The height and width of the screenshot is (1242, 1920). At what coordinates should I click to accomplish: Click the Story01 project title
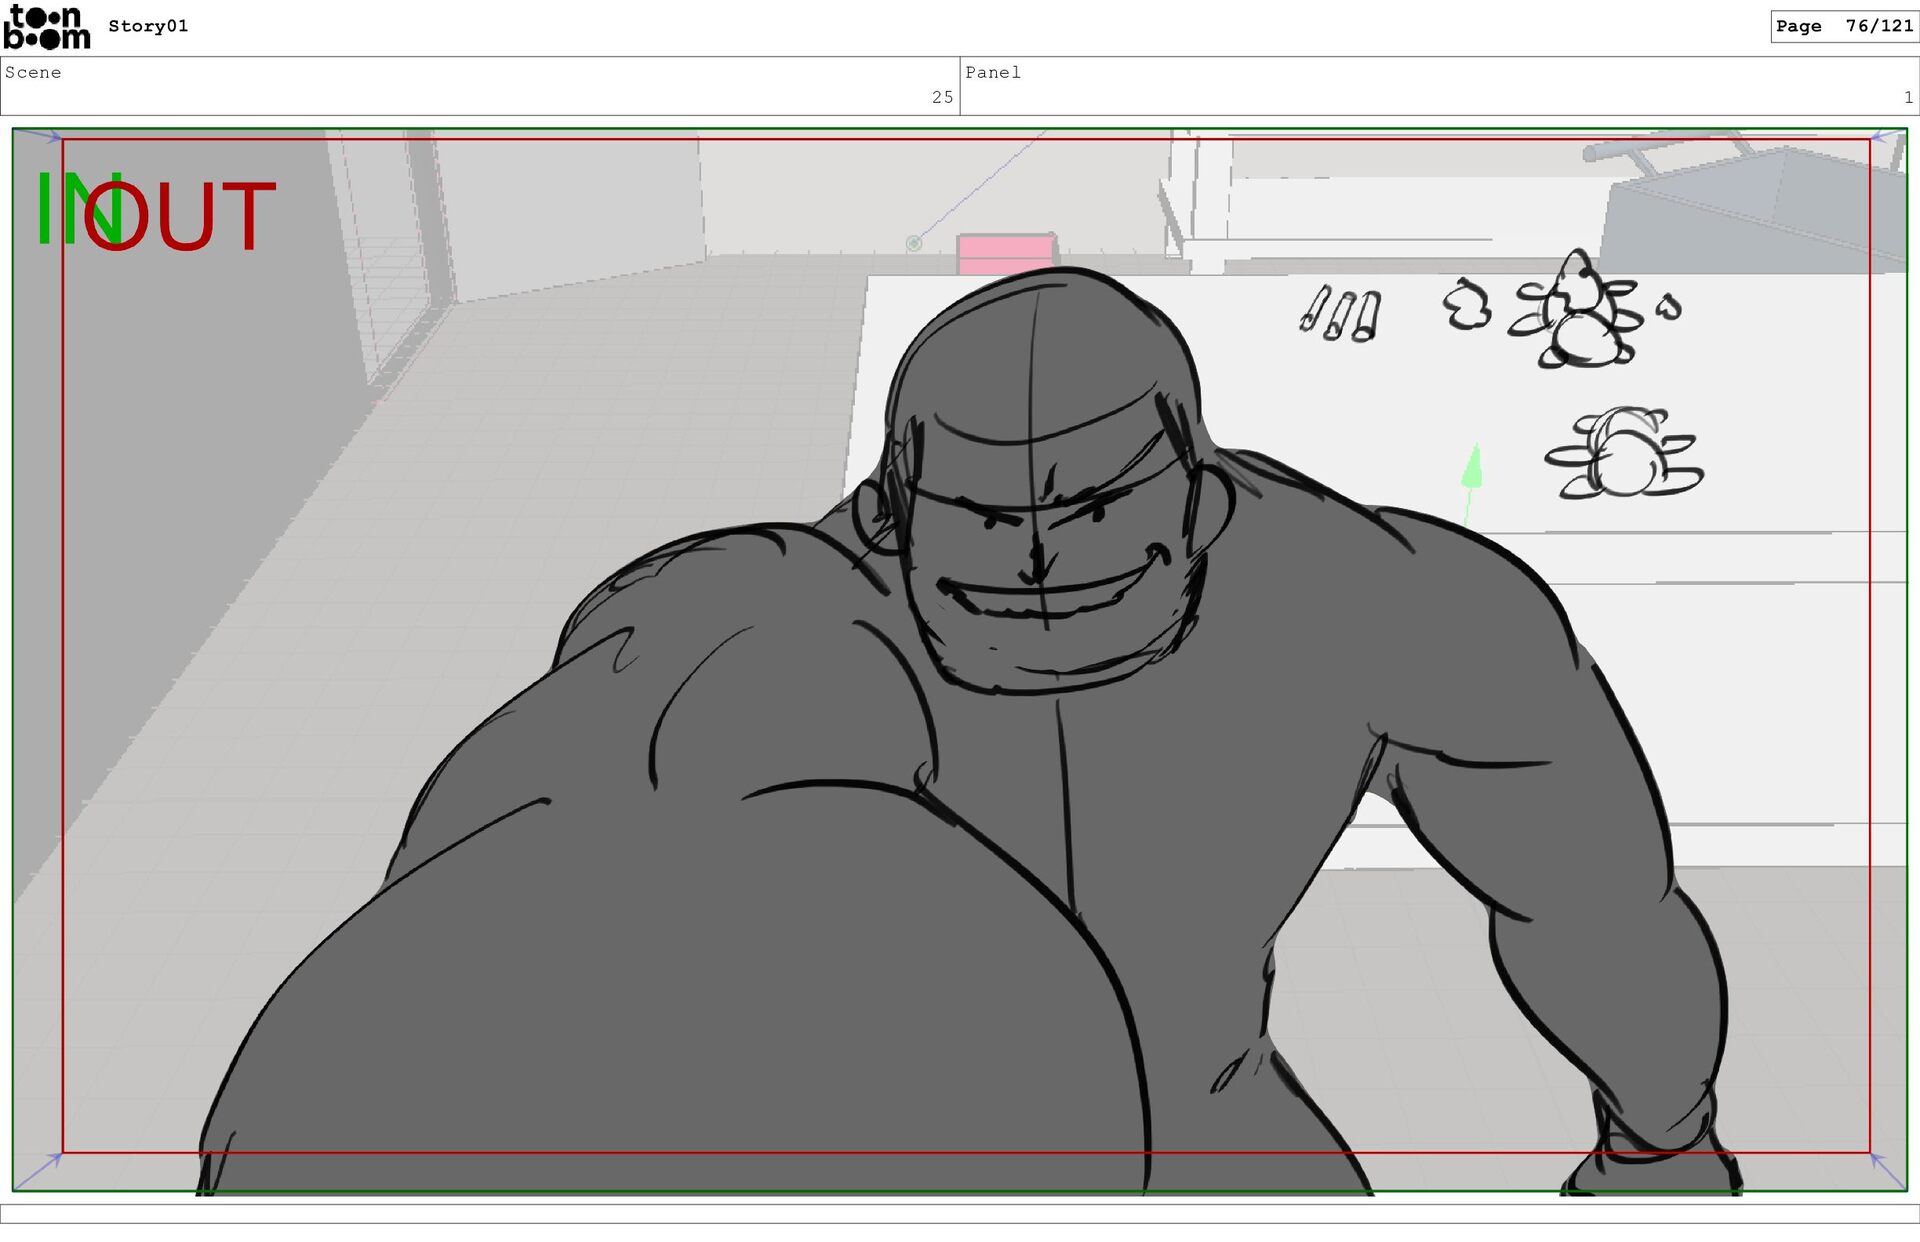click(x=148, y=26)
